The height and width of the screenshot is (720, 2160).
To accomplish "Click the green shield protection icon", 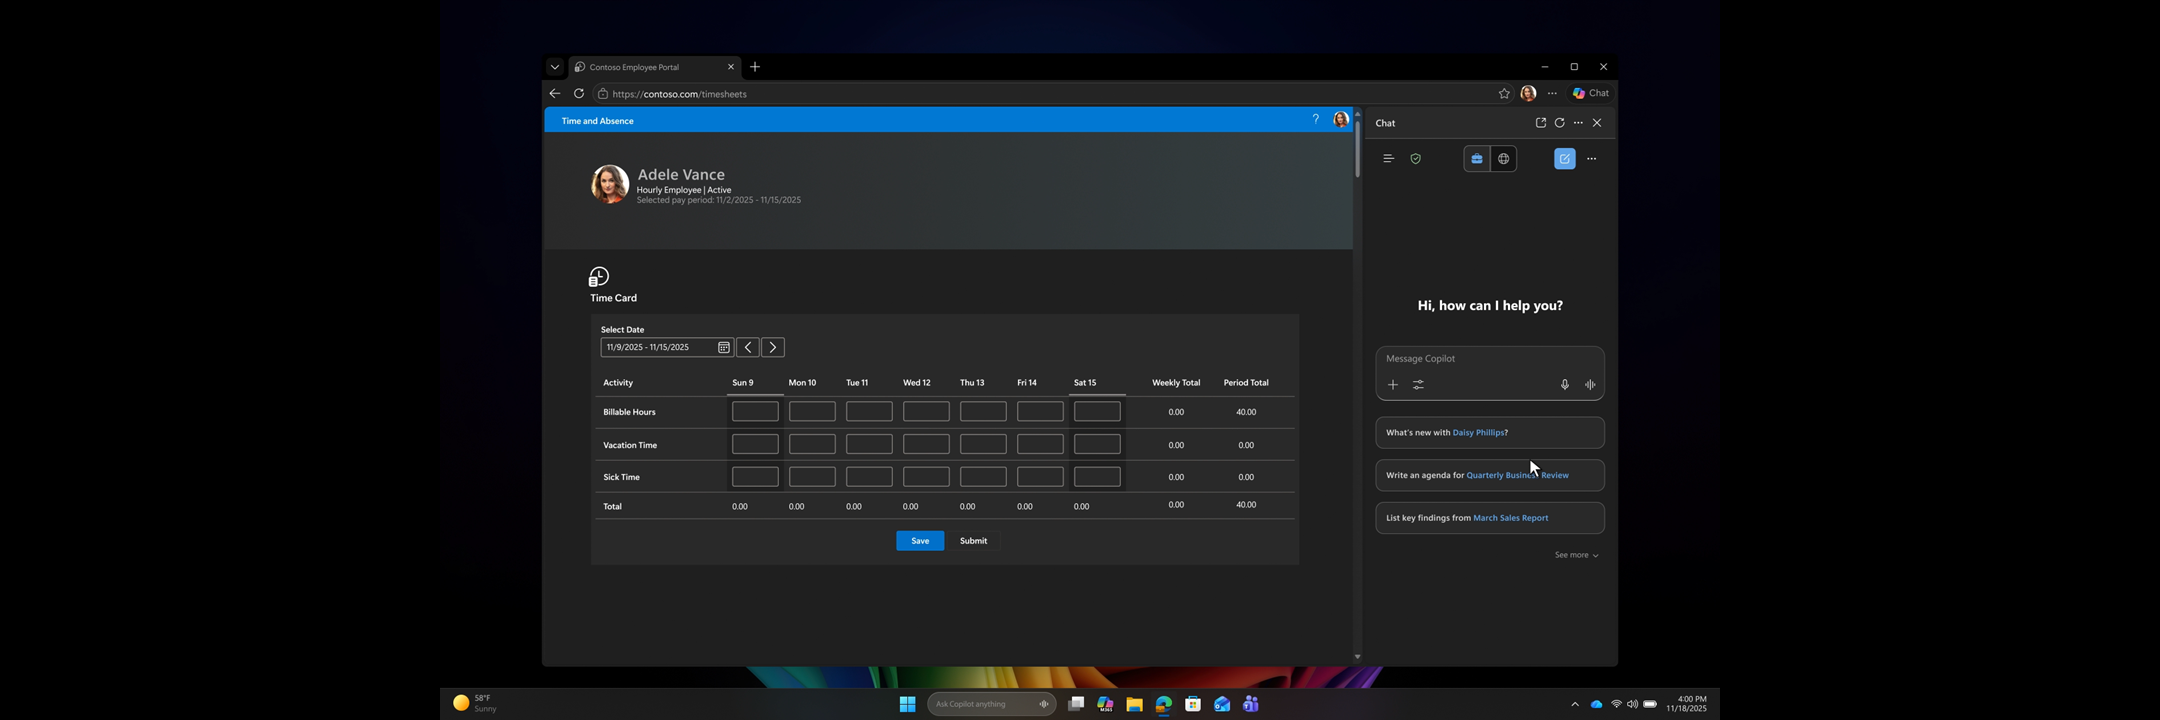I will pyautogui.click(x=1415, y=158).
